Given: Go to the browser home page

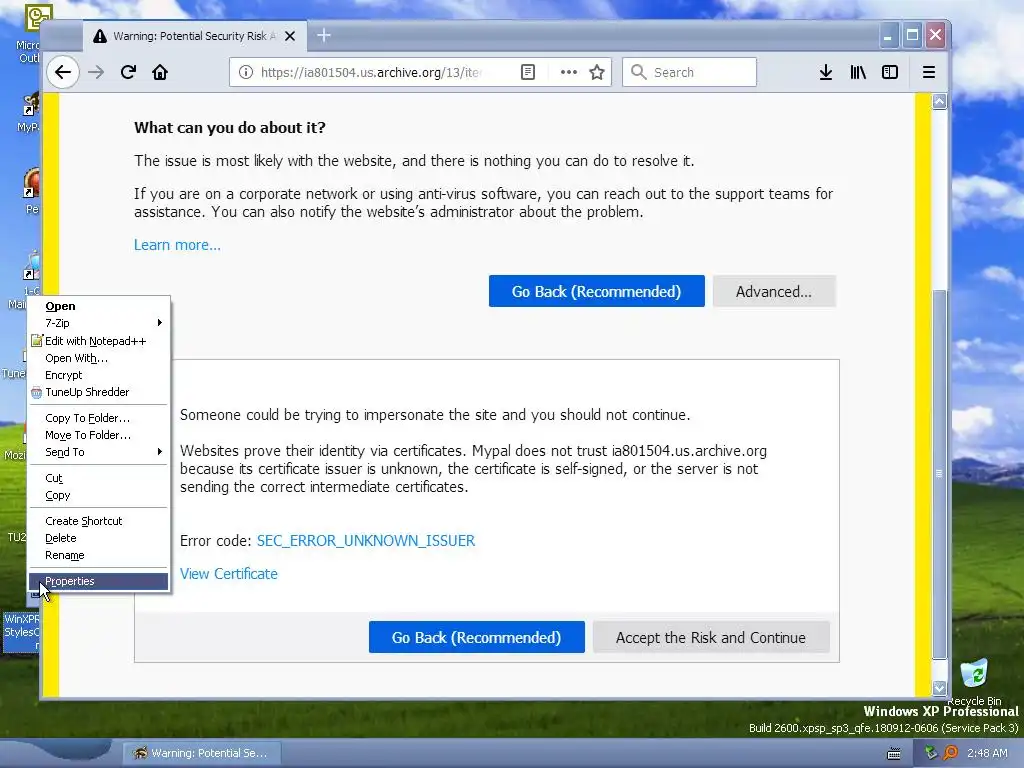Looking at the screenshot, I should coord(160,72).
